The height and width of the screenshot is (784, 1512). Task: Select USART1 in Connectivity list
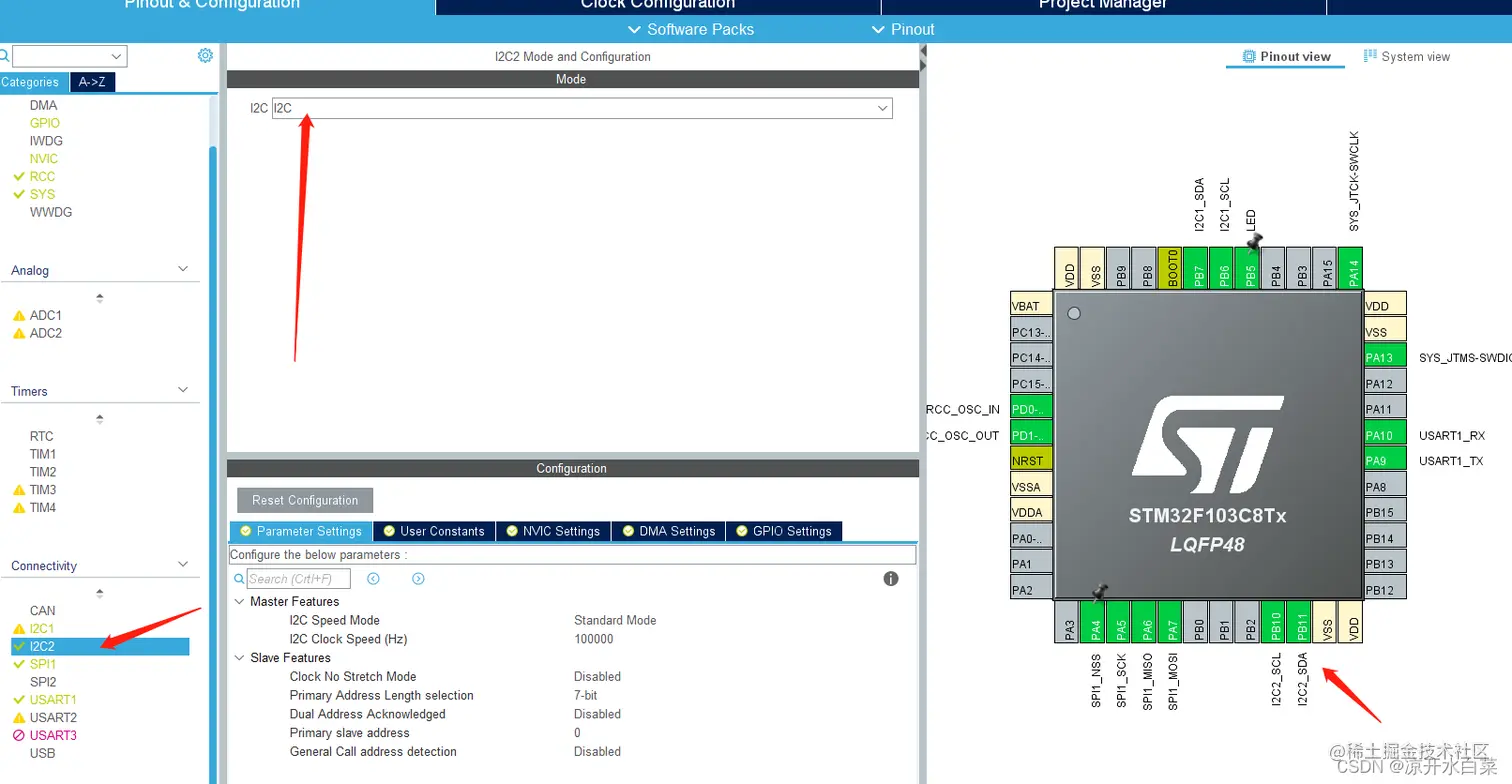tap(53, 700)
